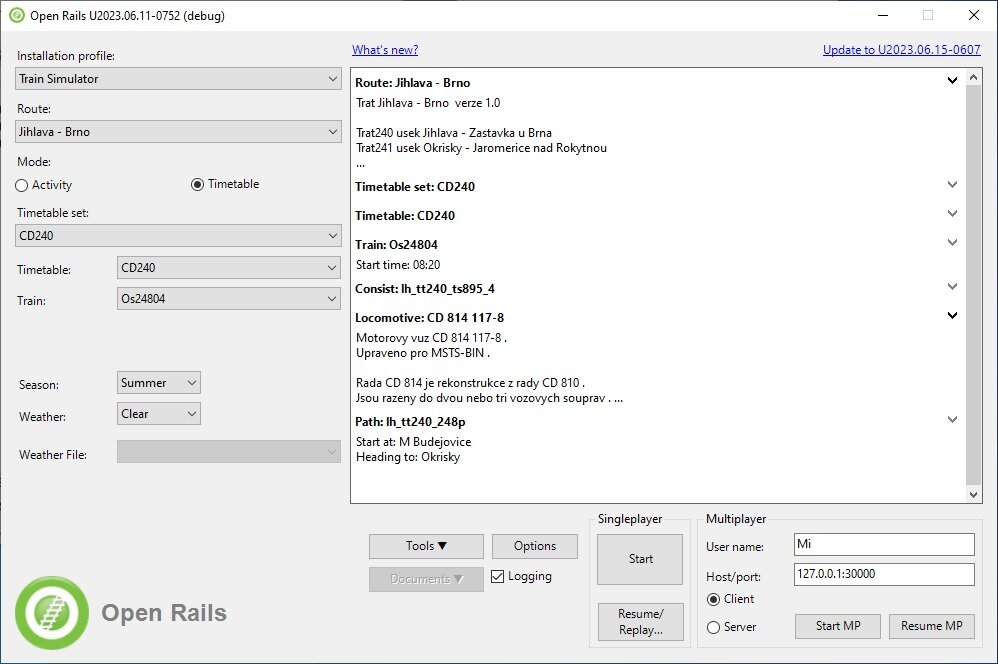Open the Options dialog
Screen dimensions: 998x664
[535, 546]
